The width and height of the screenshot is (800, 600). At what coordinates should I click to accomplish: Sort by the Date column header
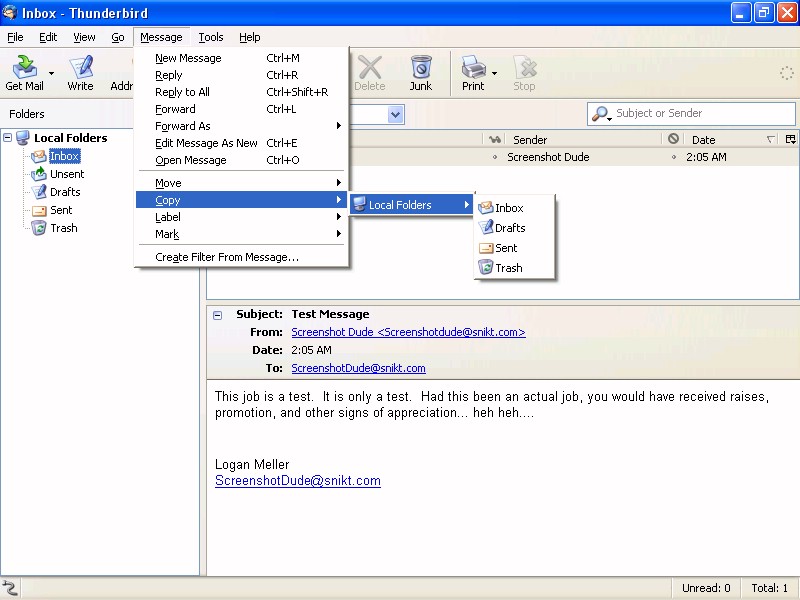click(731, 140)
